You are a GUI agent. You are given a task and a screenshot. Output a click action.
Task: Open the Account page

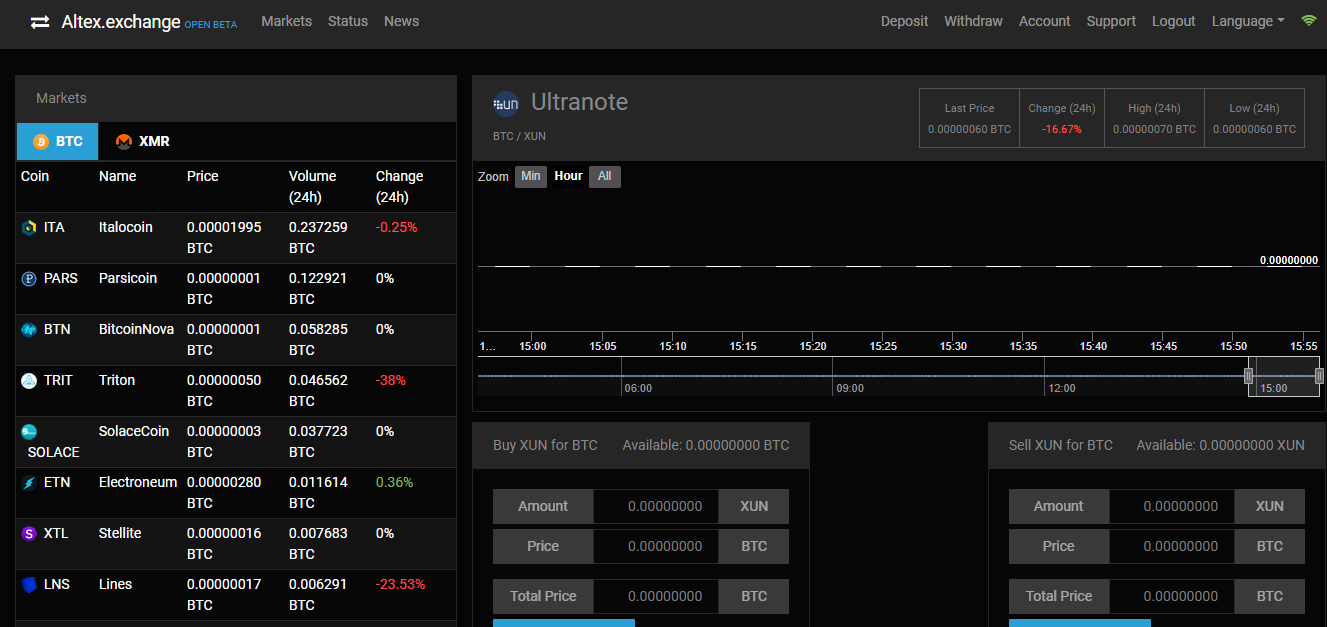pos(1045,21)
